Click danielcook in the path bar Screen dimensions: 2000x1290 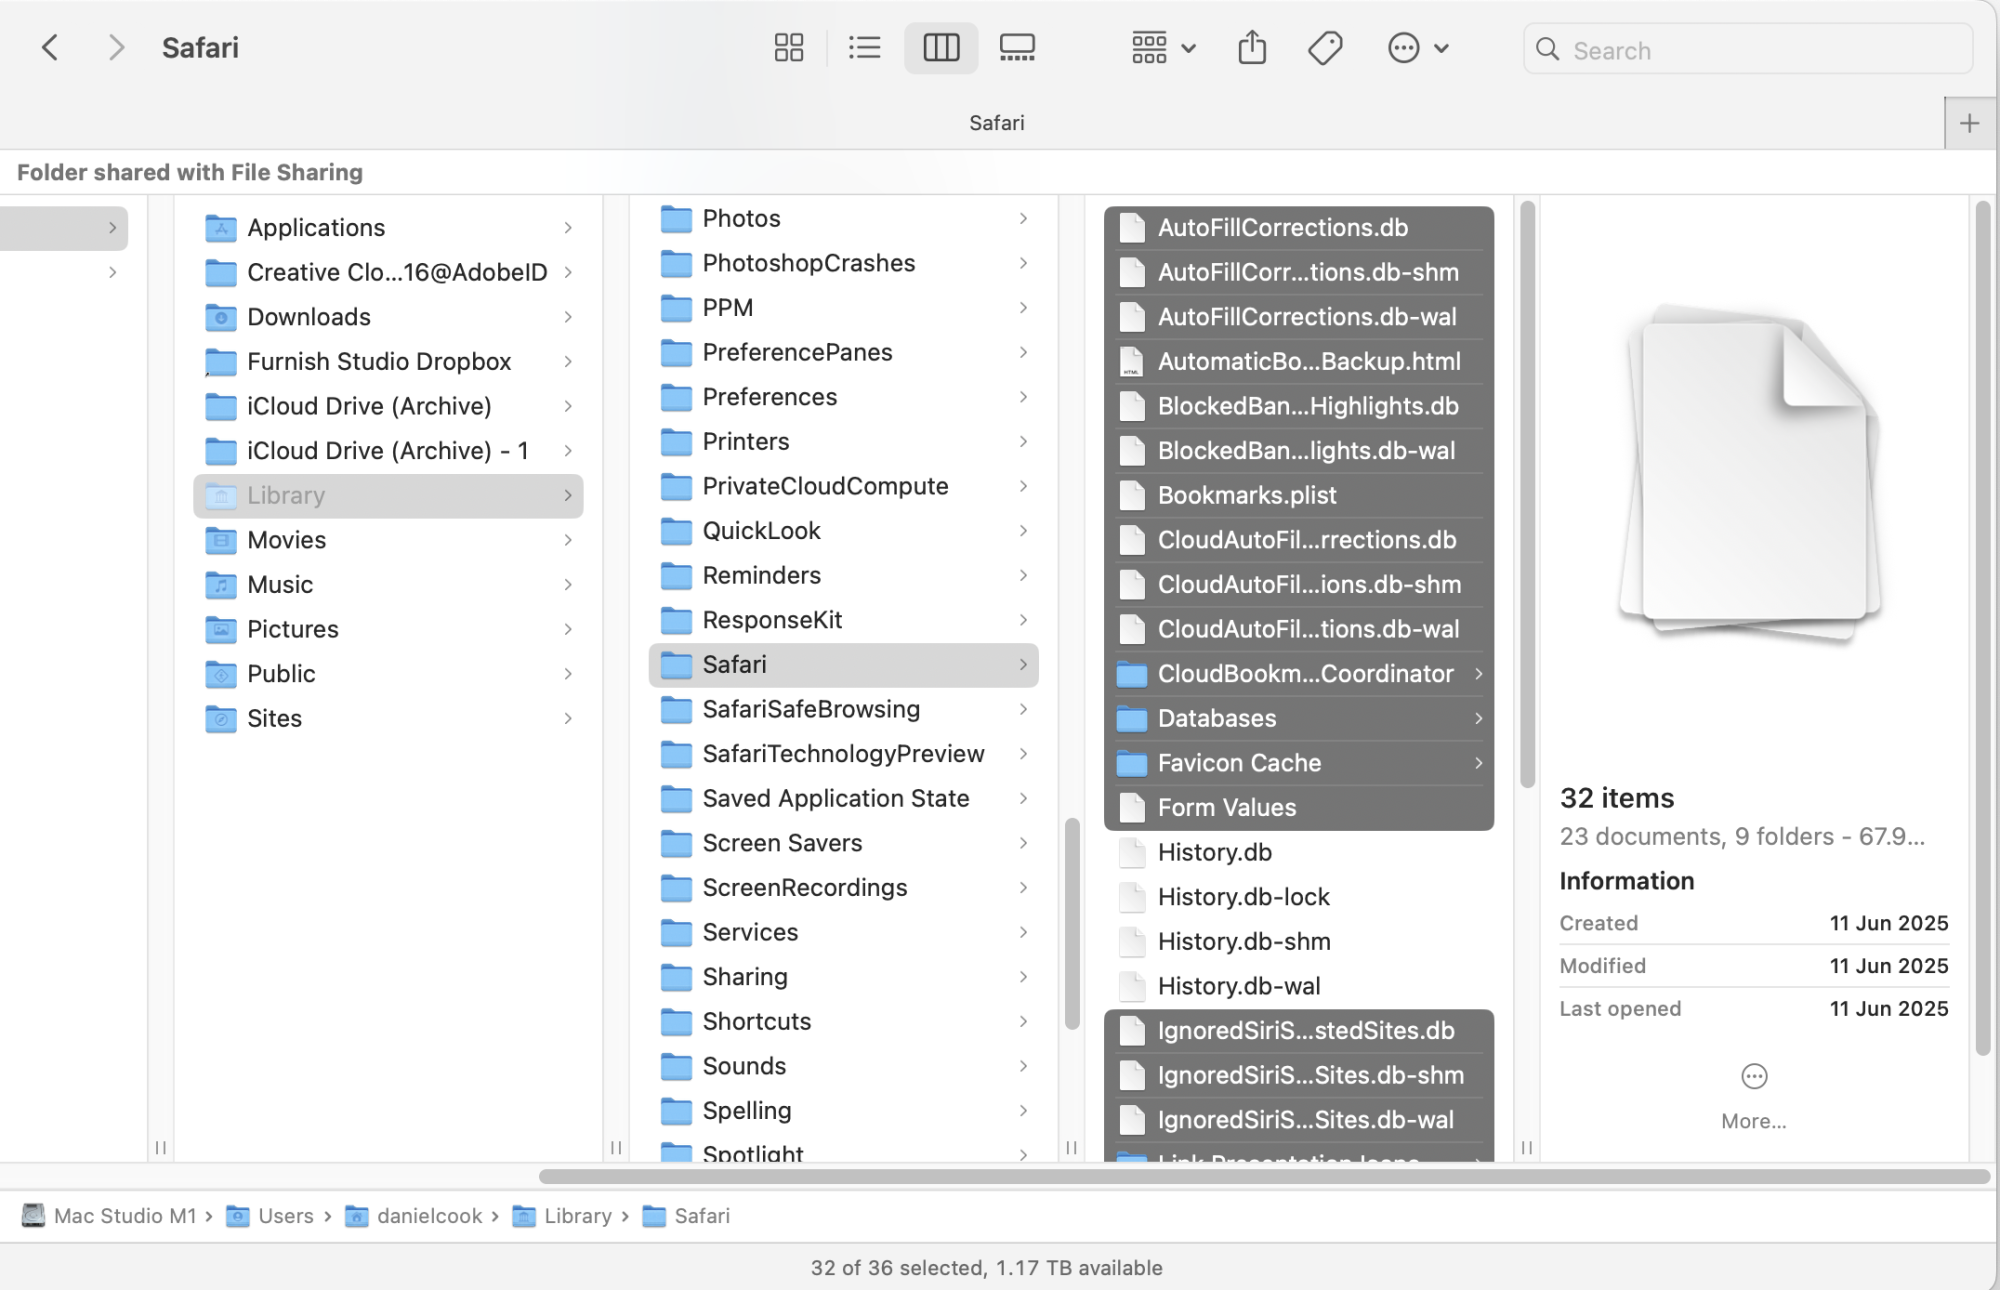(x=429, y=1216)
